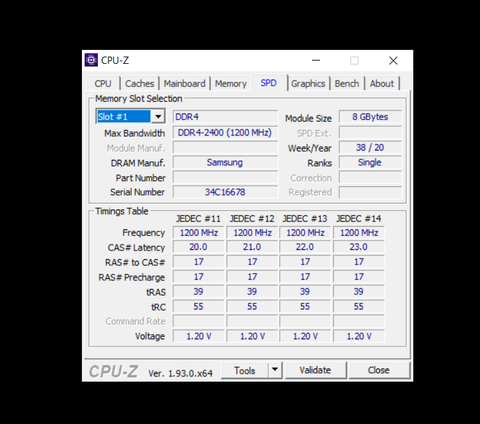
Task: Expand the Slot #1 dropdown arrow
Action: click(158, 117)
